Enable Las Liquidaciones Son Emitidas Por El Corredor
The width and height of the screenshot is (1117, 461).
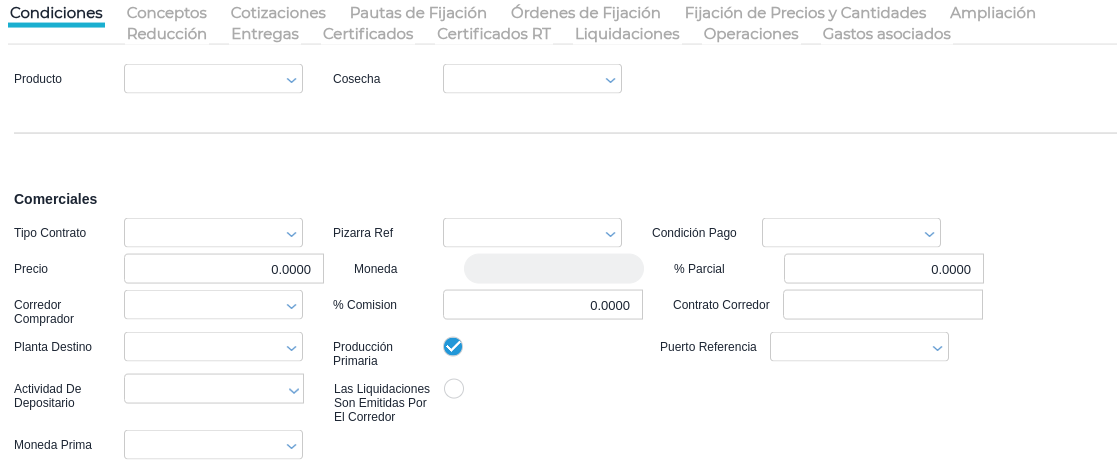pos(454,389)
